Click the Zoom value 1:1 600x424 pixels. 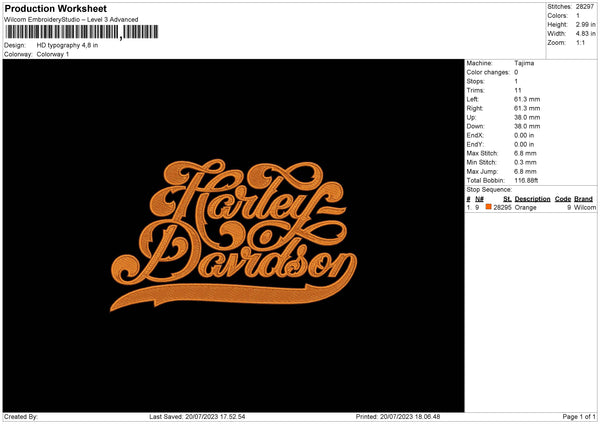click(580, 43)
